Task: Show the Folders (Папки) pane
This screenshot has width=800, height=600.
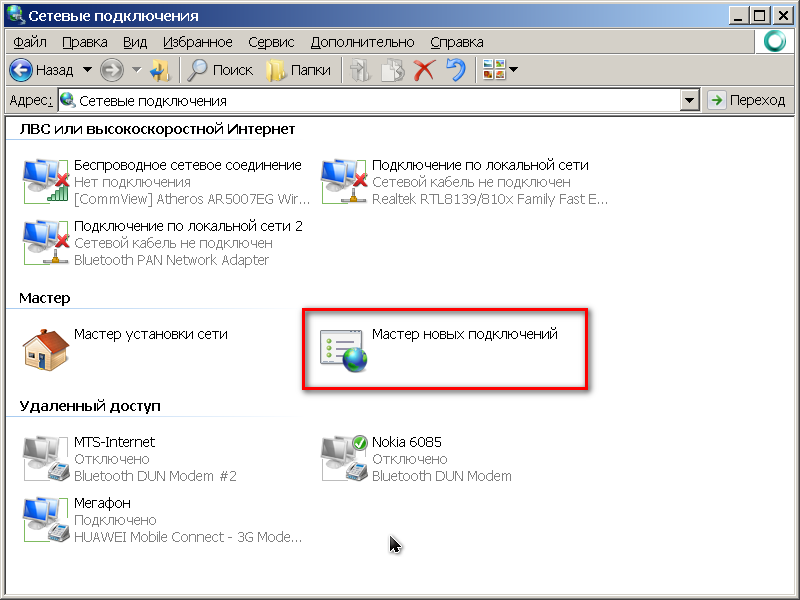Action: point(298,70)
